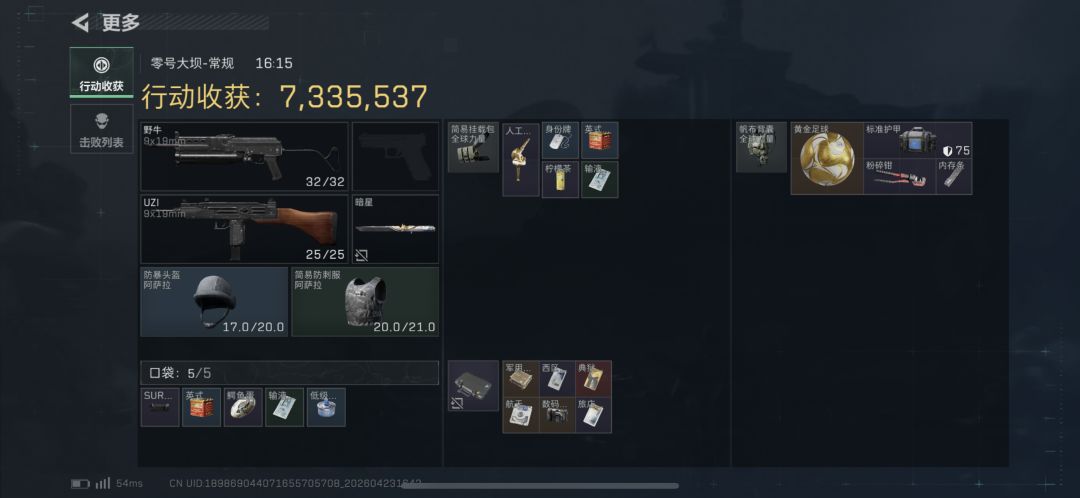The width and height of the screenshot is (1080, 498).
Task: Tap the 军用 item in safe box
Action: point(521,379)
